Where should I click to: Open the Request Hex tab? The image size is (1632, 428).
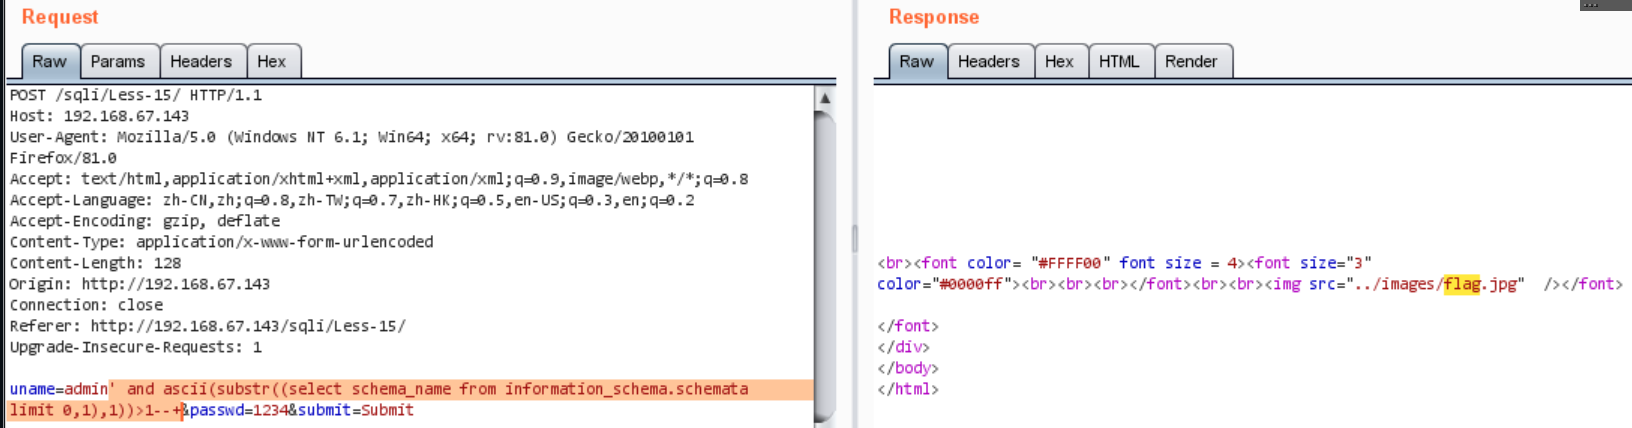[x=272, y=61]
